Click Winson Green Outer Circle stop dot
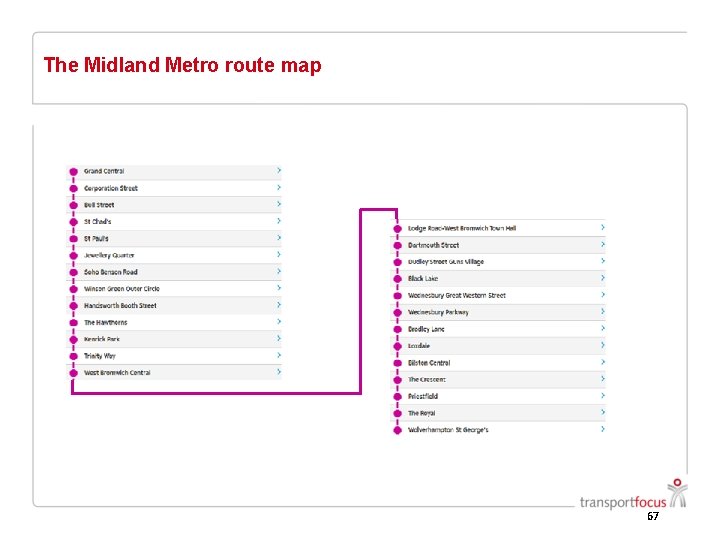The image size is (720, 540). [x=73, y=289]
